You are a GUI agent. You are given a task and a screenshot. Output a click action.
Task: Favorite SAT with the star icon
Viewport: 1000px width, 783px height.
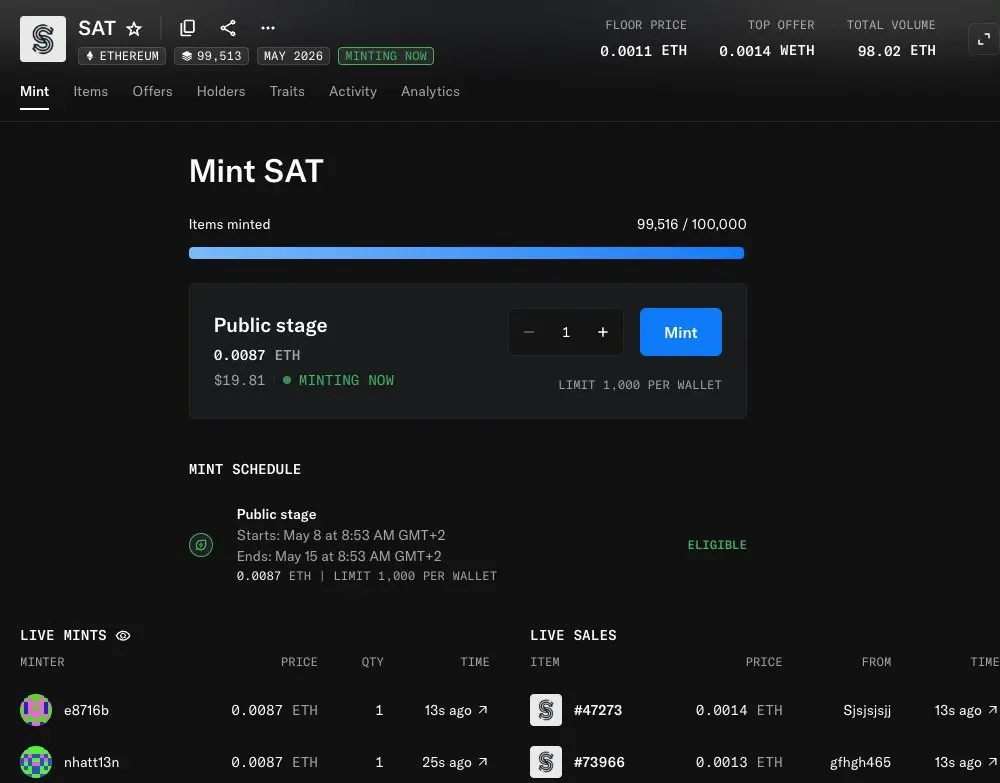134,29
